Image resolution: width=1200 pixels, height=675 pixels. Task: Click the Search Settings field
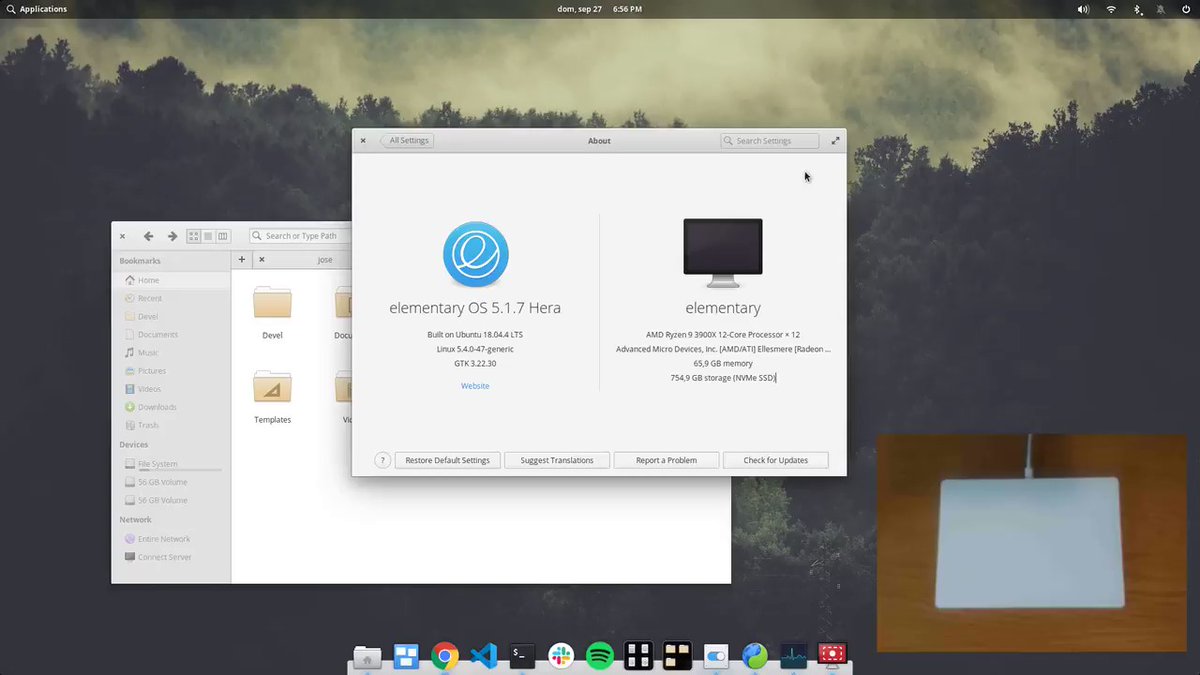point(770,141)
